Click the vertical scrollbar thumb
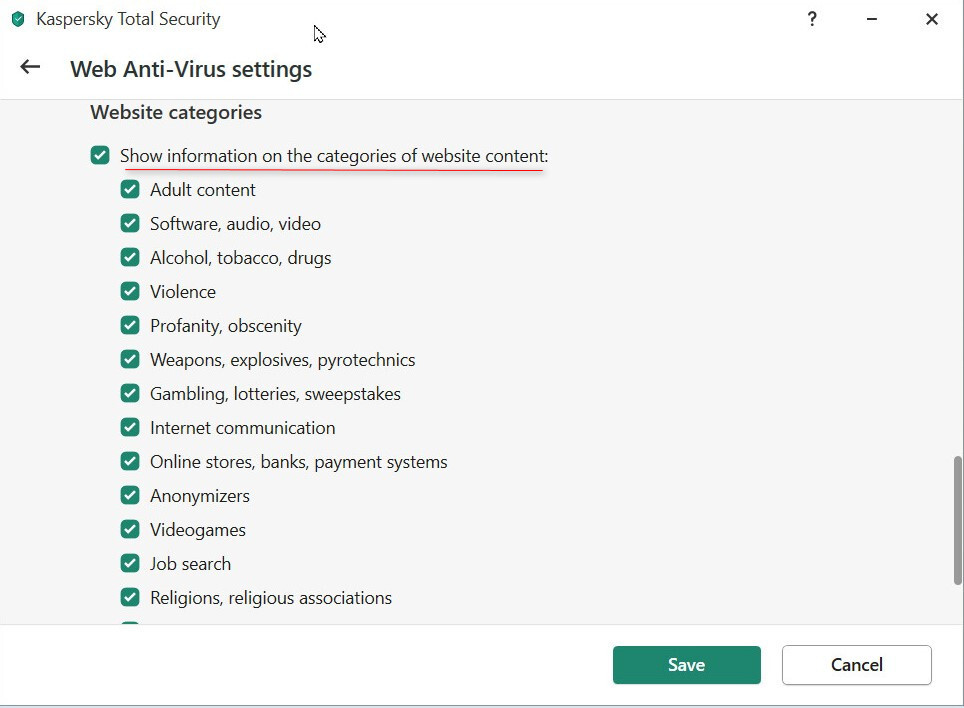The height and width of the screenshot is (708, 964). tap(957, 520)
